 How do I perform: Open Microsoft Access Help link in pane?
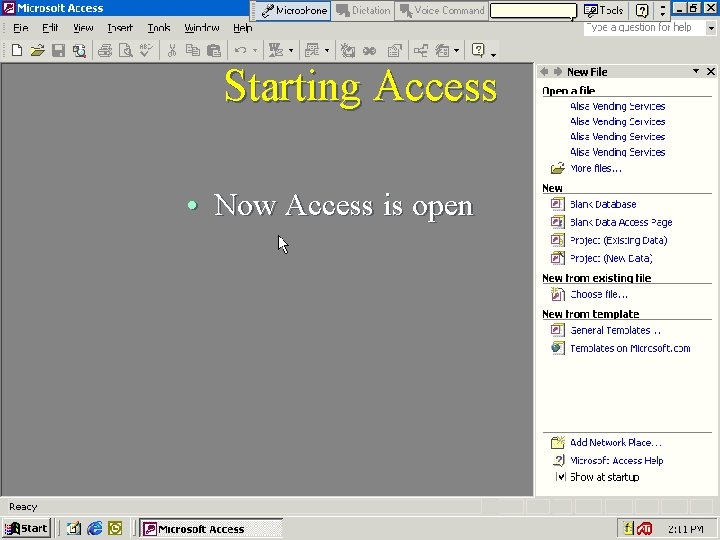[617, 461]
